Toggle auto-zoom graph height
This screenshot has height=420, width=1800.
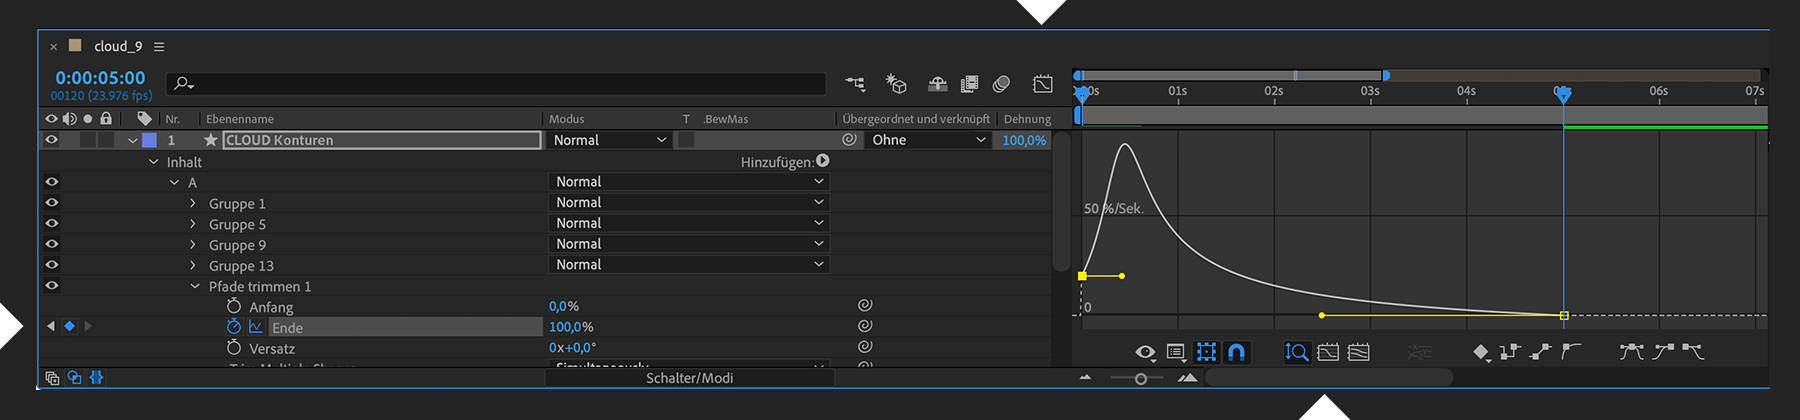1297,352
